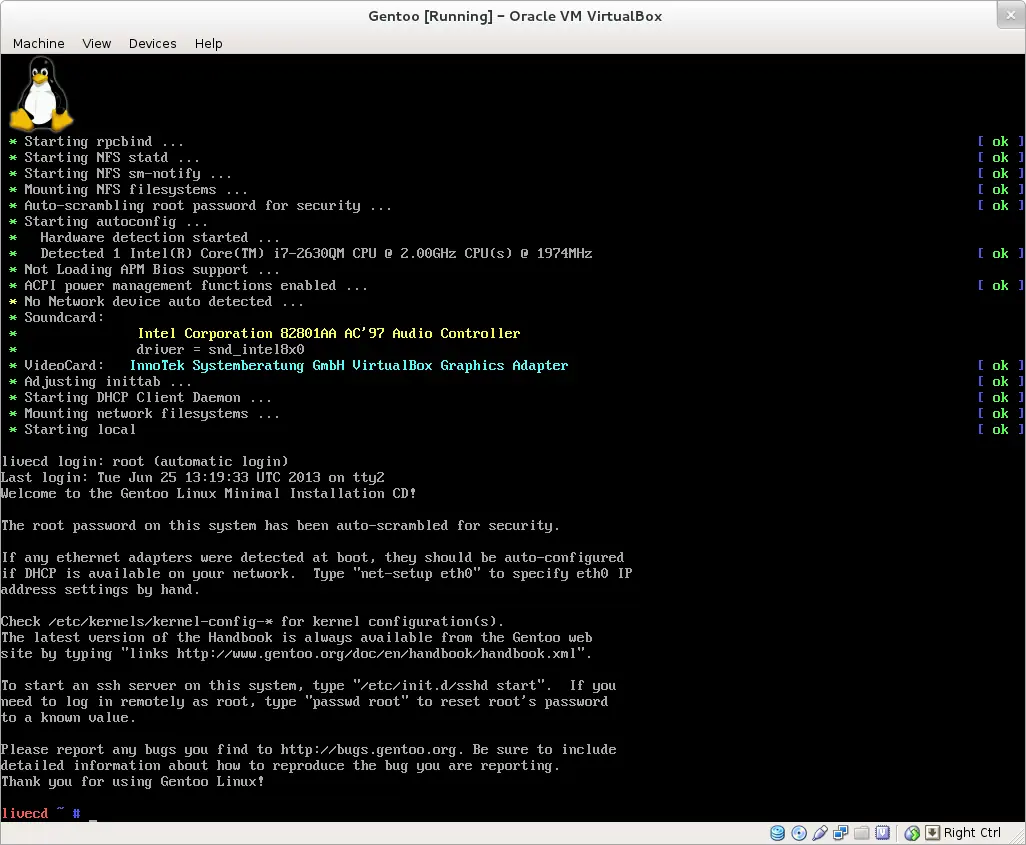The image size is (1026, 845).
Task: Click the 'livecd ~ #' shell prompt
Action: pyautogui.click(x=41, y=814)
